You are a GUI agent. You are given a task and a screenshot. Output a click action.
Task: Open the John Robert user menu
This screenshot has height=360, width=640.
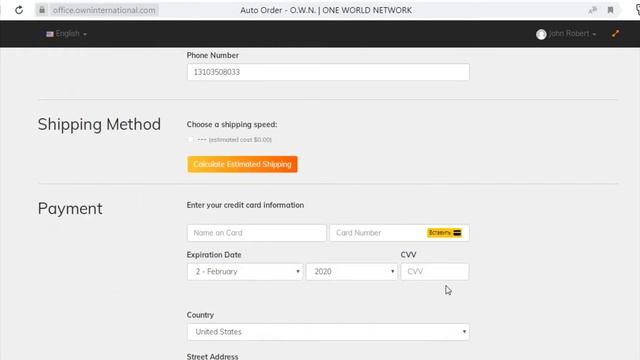[566, 34]
